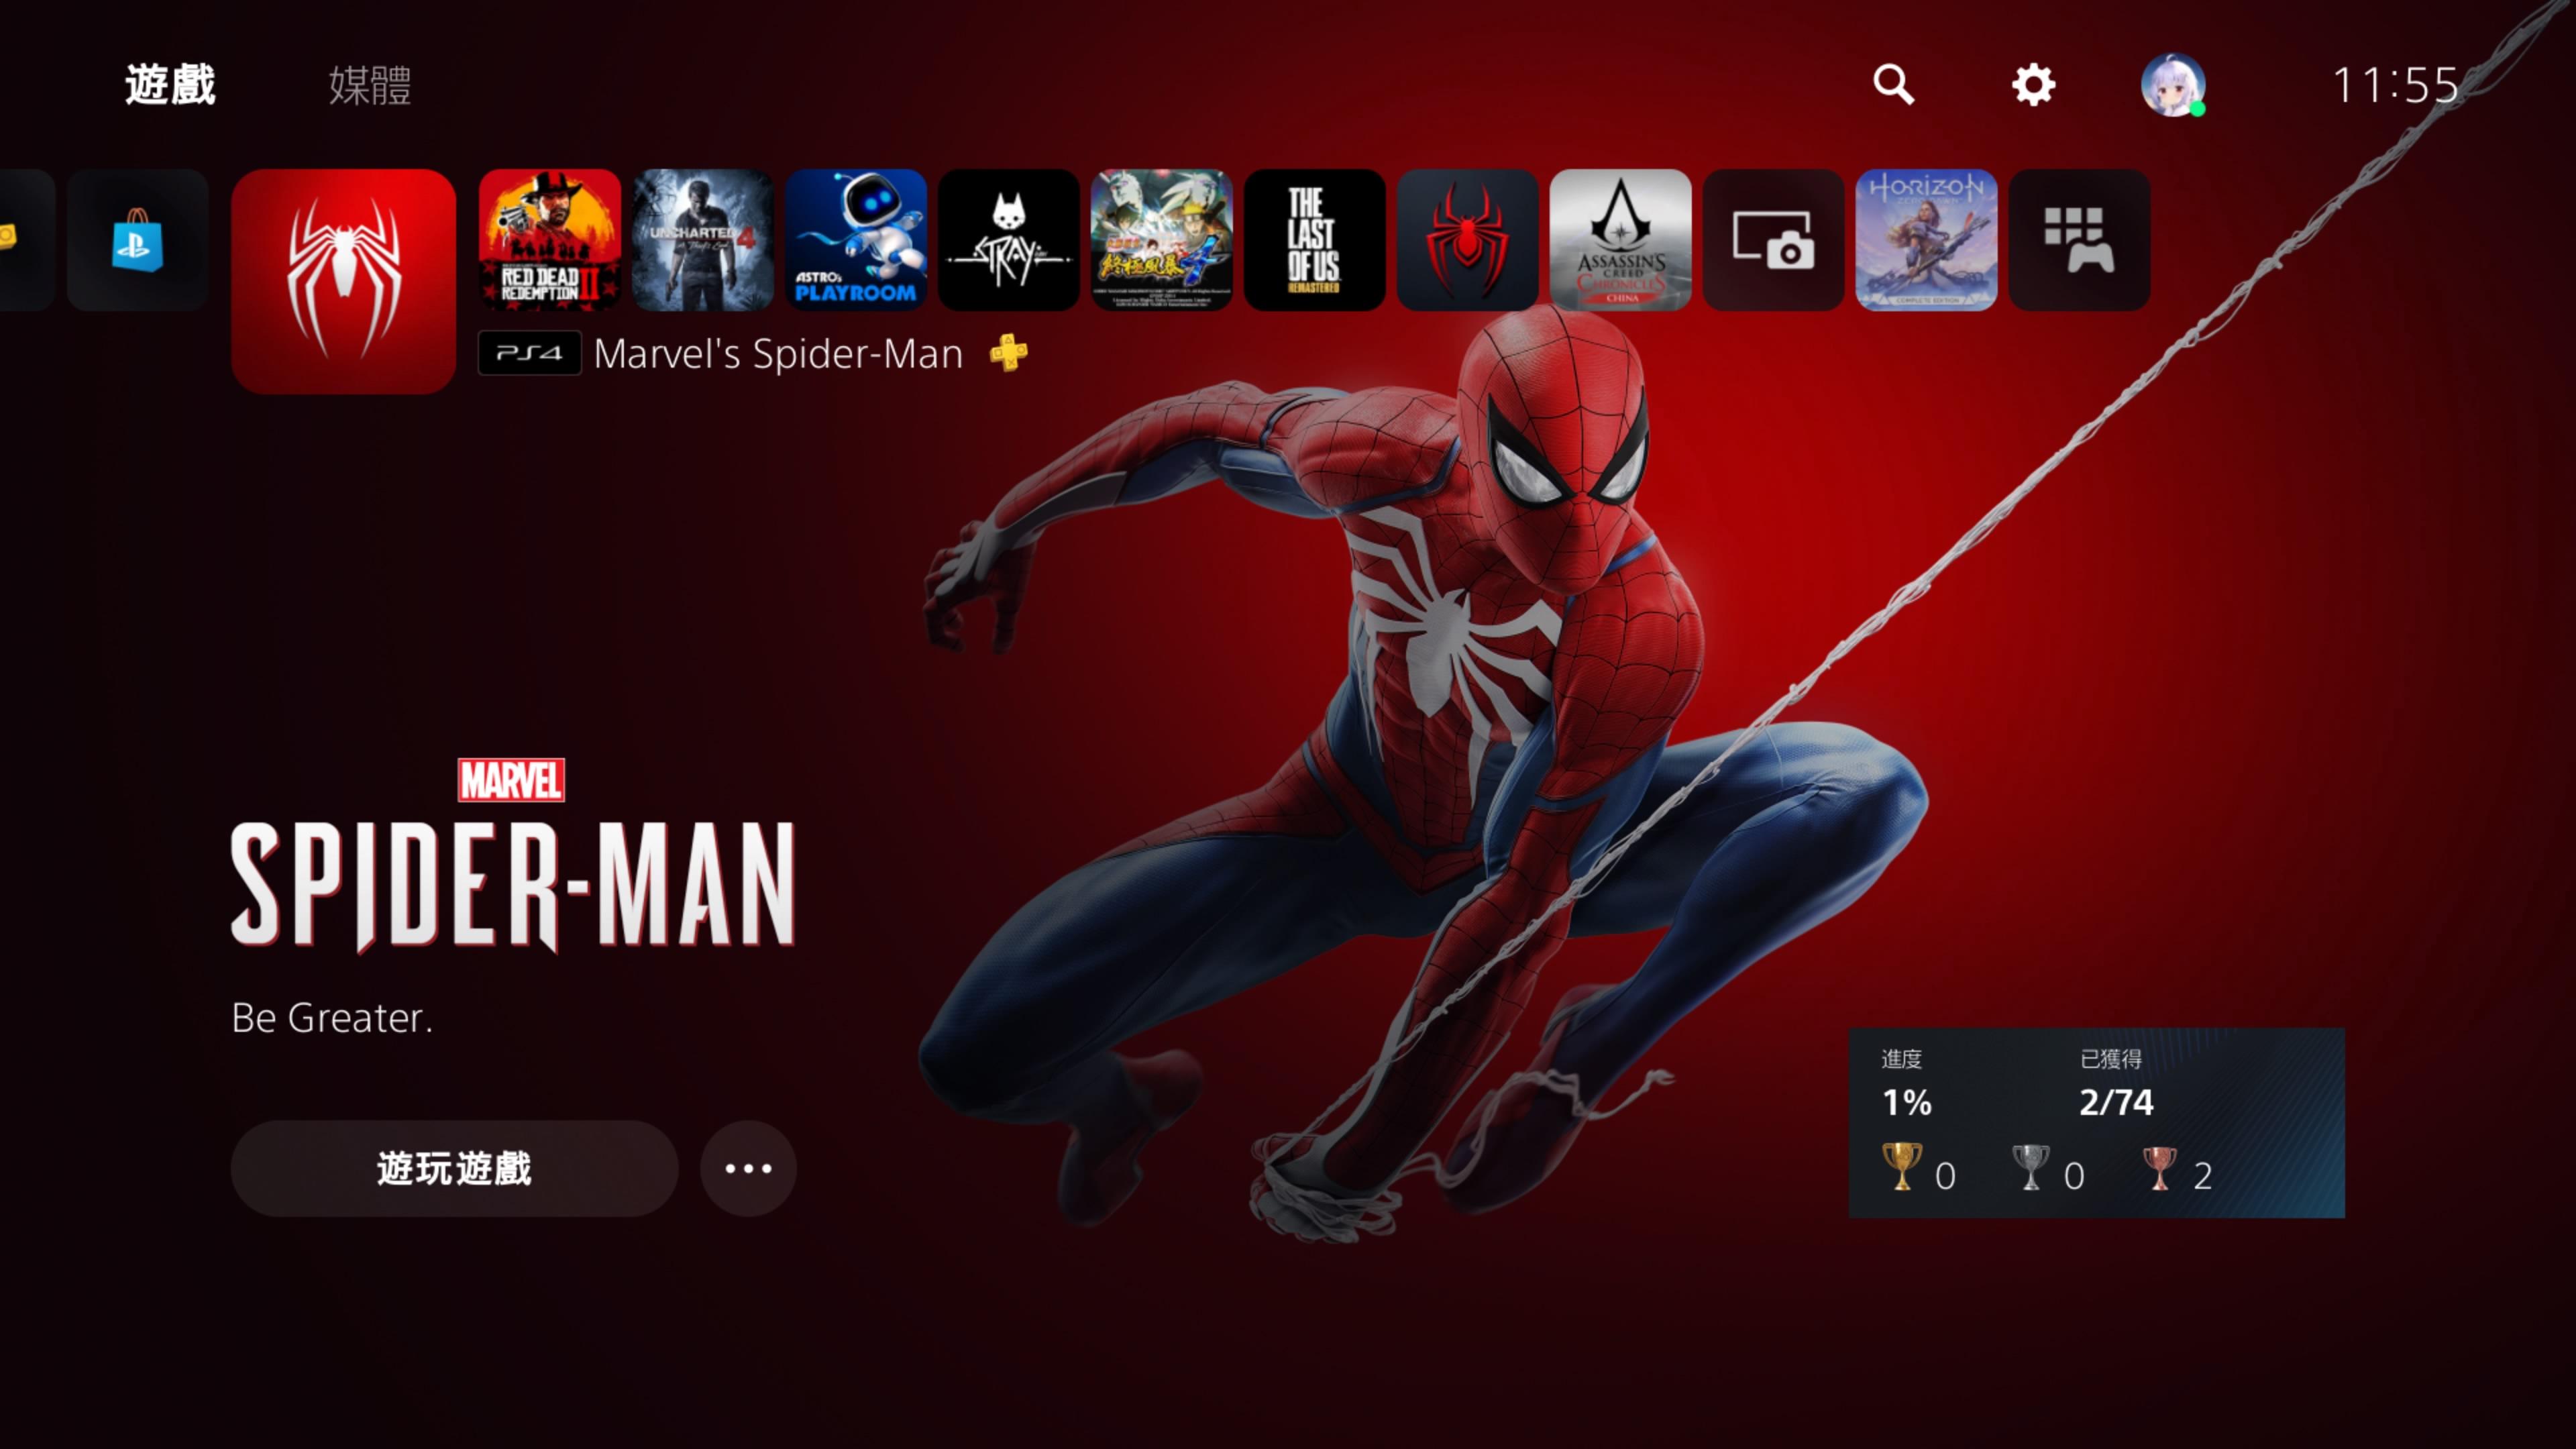Open the Media Gallery capture icon
2576x1449 pixels.
tap(1773, 240)
